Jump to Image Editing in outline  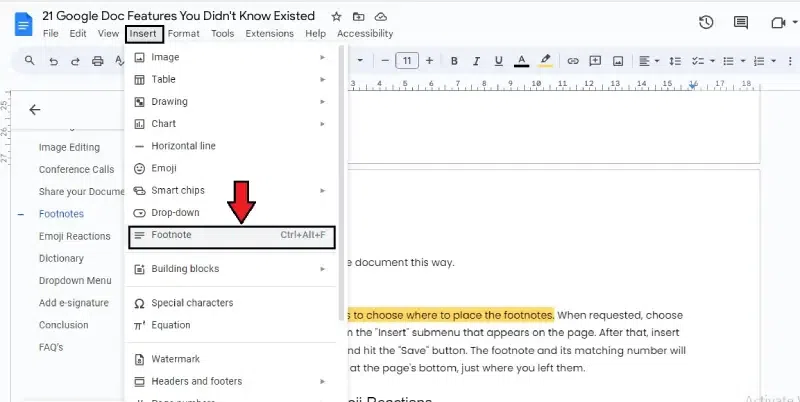point(69,147)
